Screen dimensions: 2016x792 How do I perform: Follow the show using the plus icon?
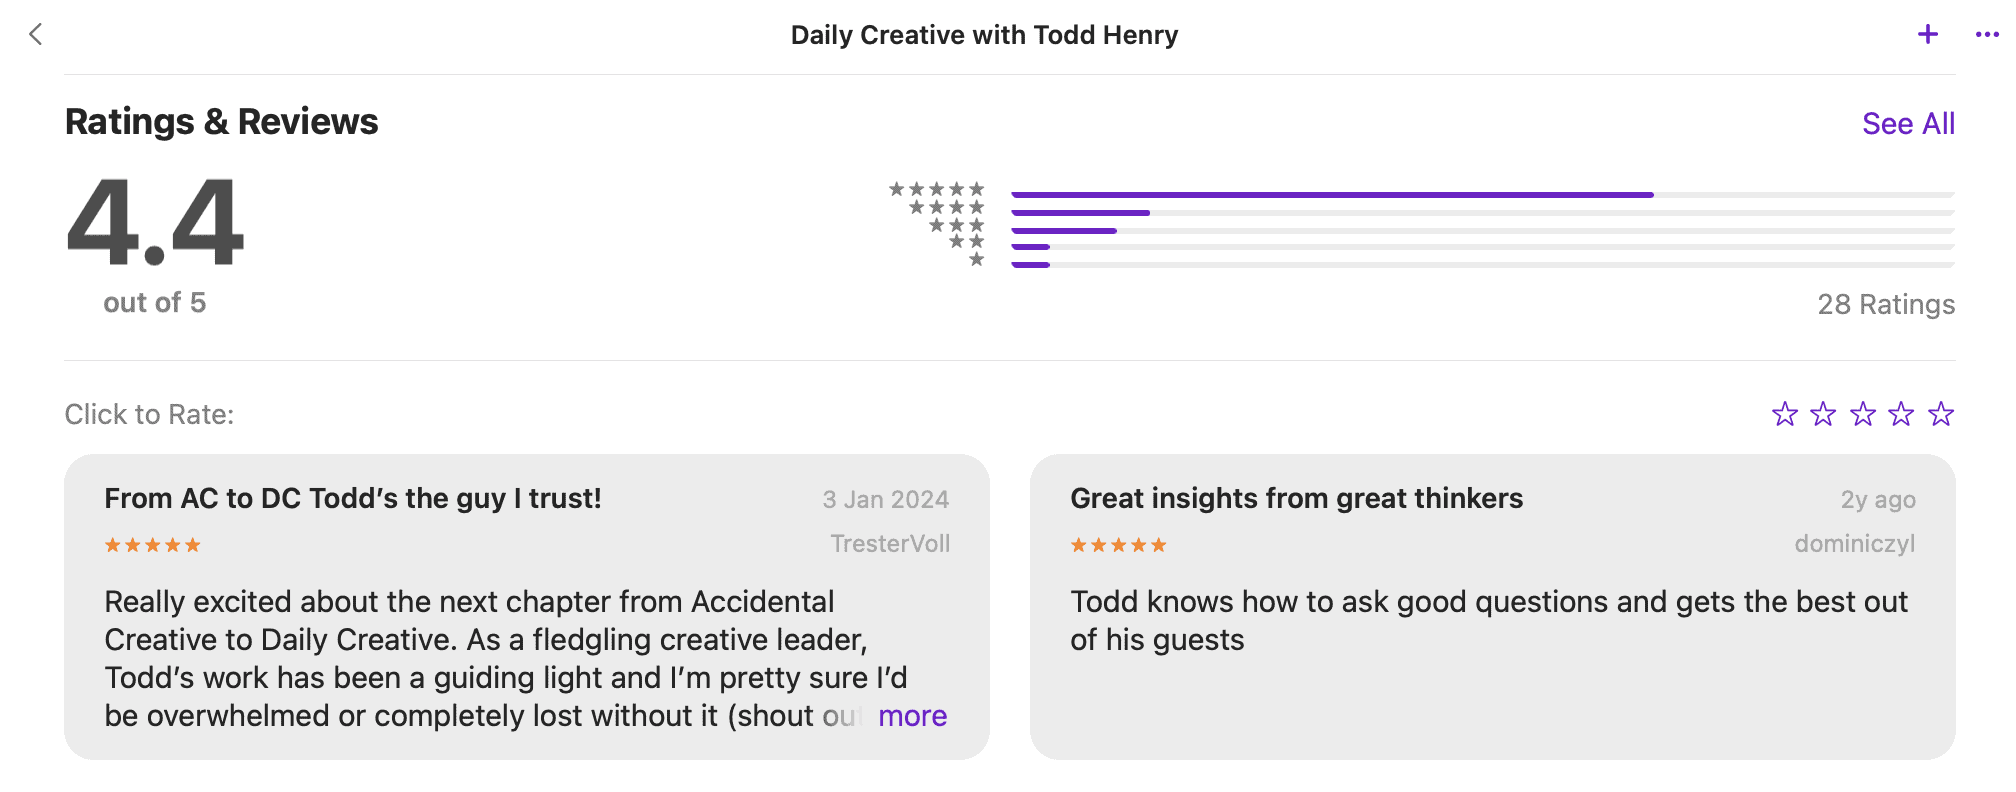1928,35
